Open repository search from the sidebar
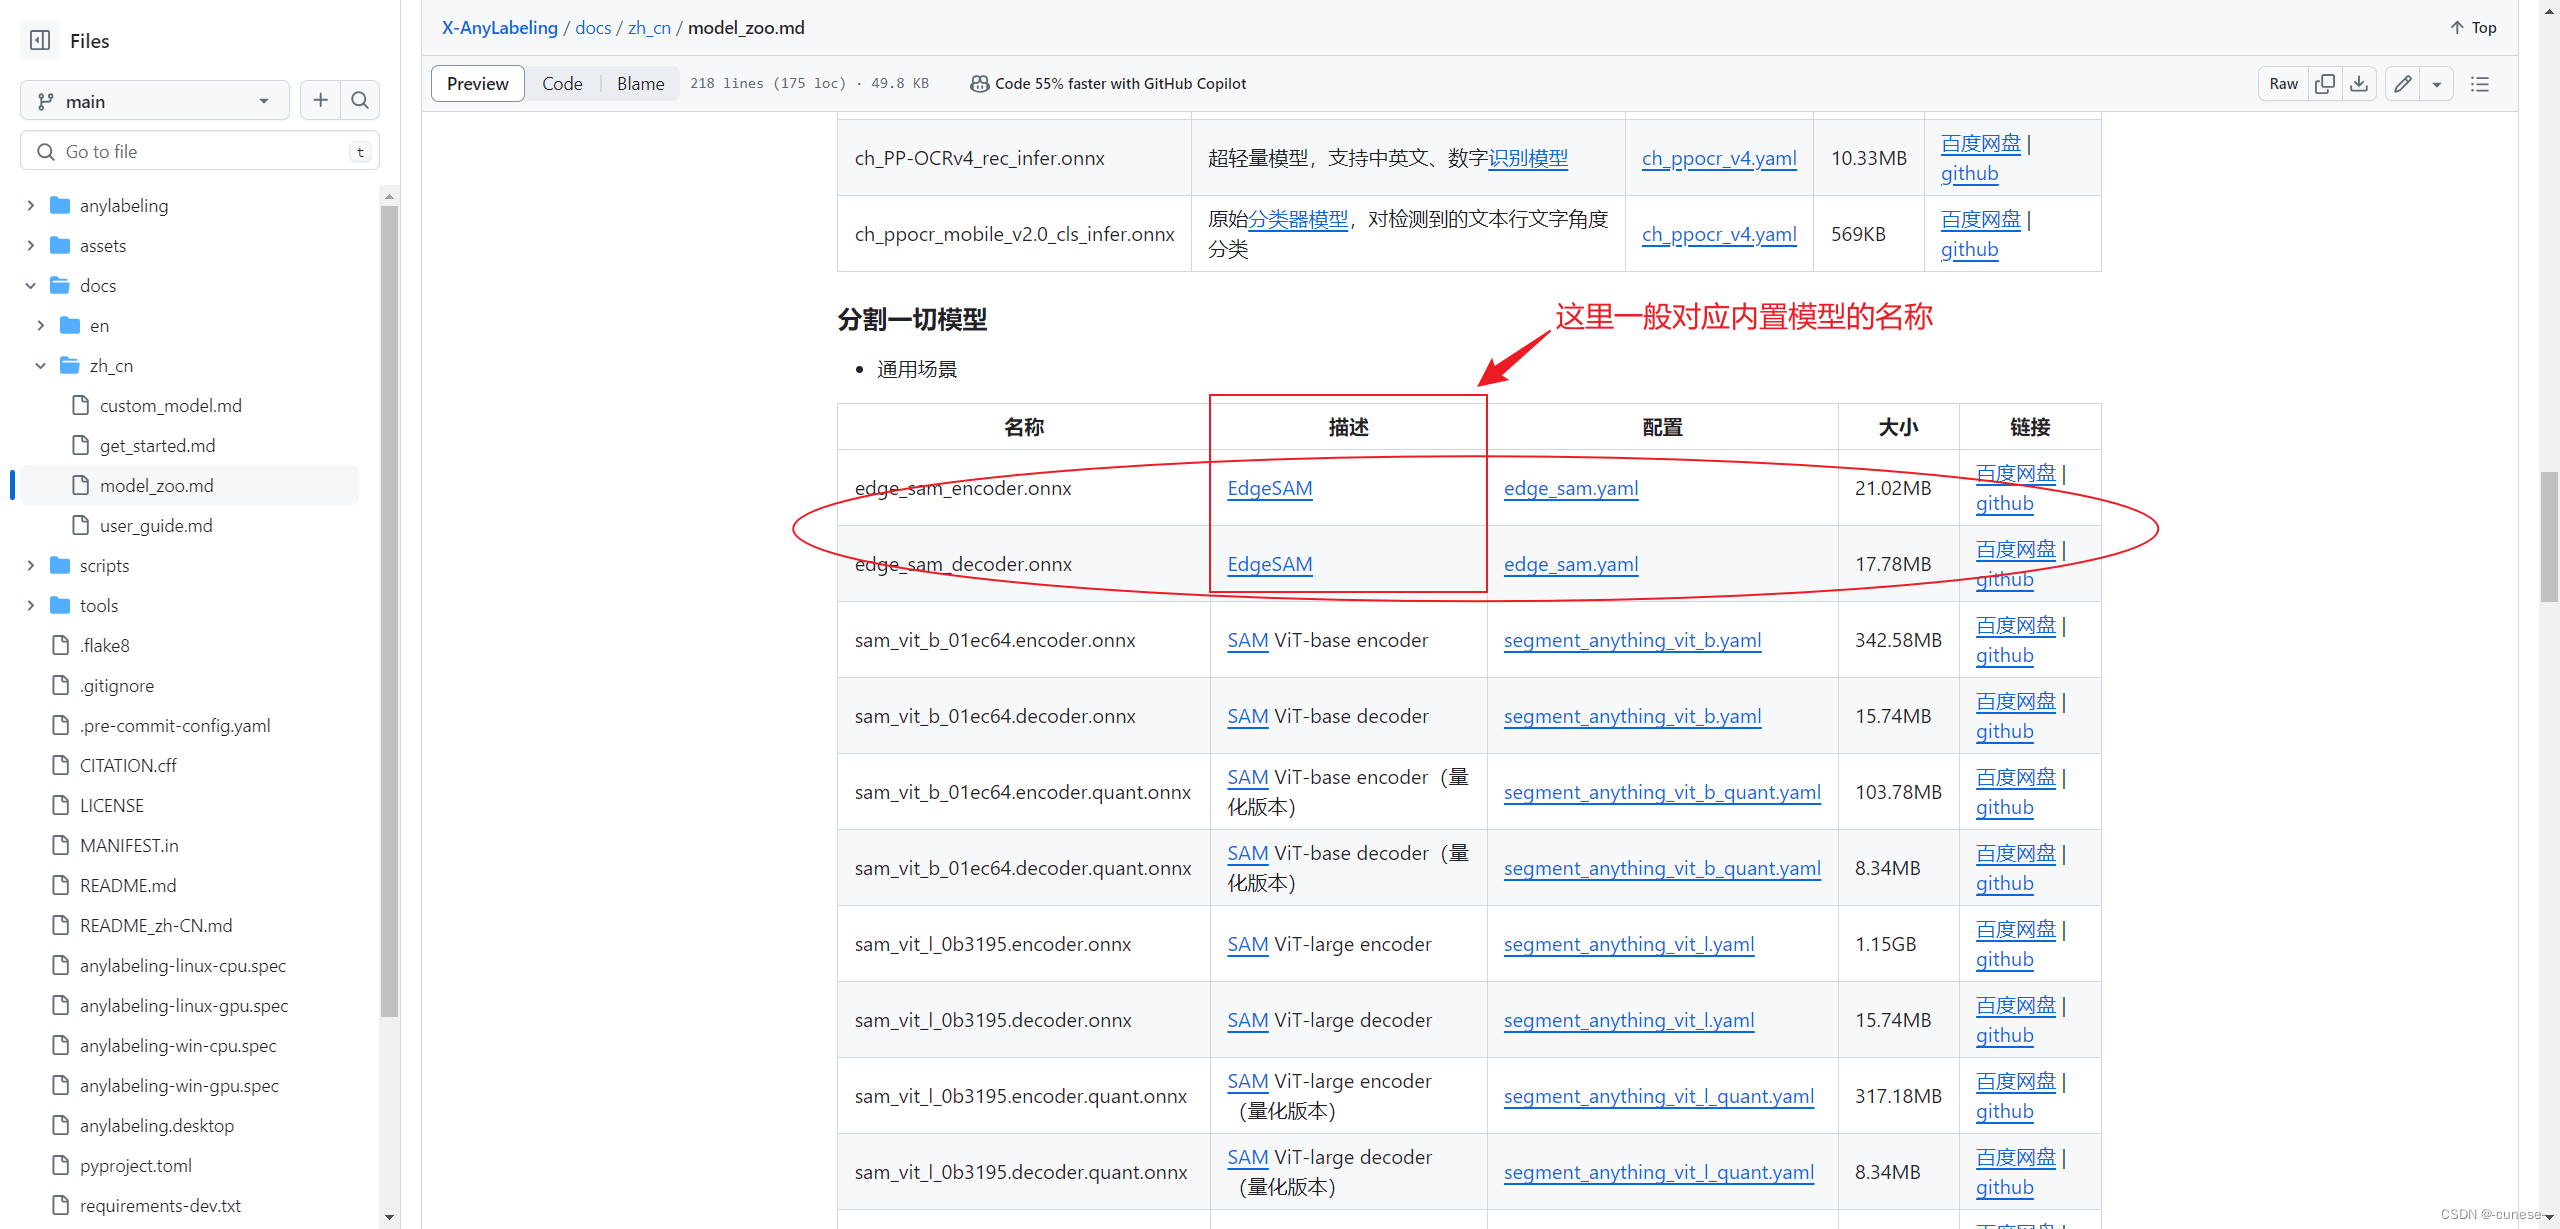This screenshot has height=1229, width=2560. point(360,100)
